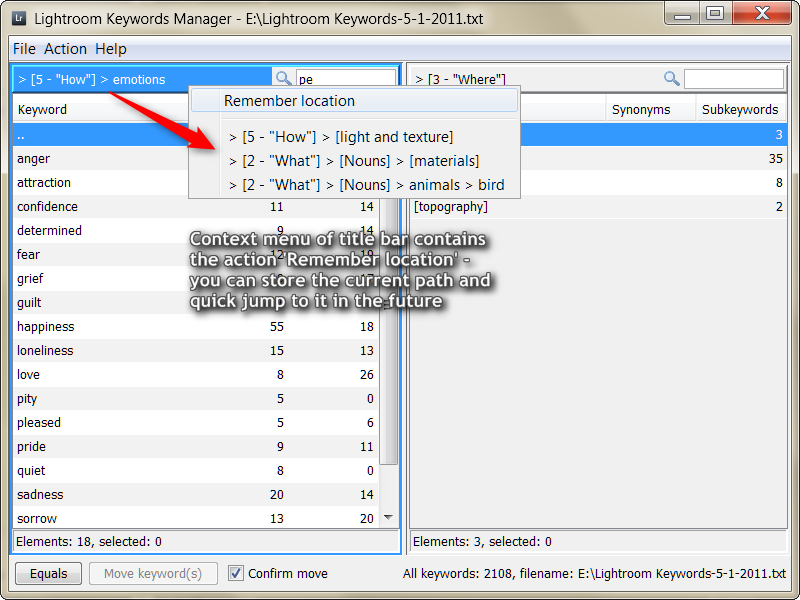Select the 'pleased' keyword row
Viewport: 800px width, 600px height.
(196, 422)
